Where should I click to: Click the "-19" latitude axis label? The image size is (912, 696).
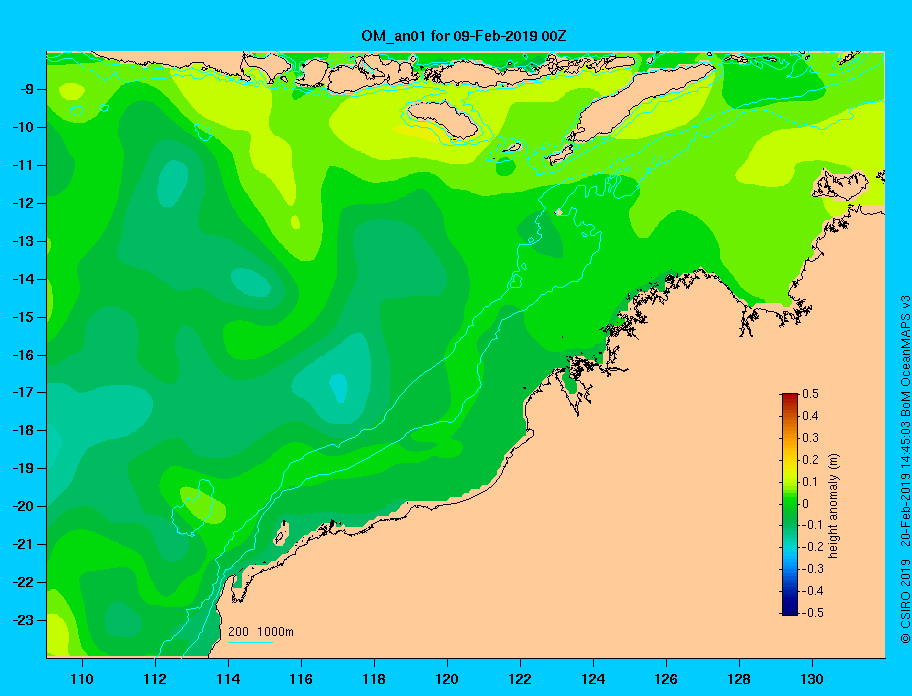tap(22, 468)
